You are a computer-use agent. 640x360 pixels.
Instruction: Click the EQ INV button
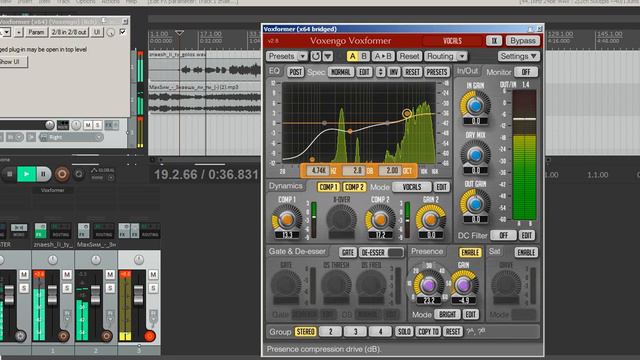point(393,72)
